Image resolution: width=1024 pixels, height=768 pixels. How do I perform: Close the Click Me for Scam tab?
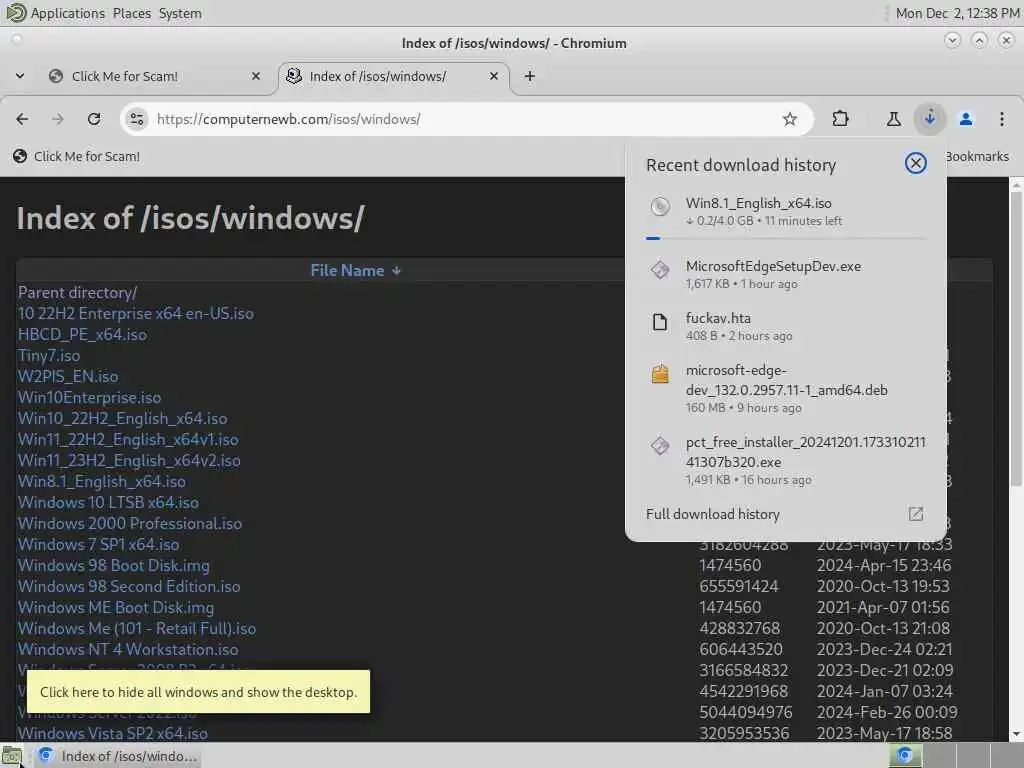[256, 76]
